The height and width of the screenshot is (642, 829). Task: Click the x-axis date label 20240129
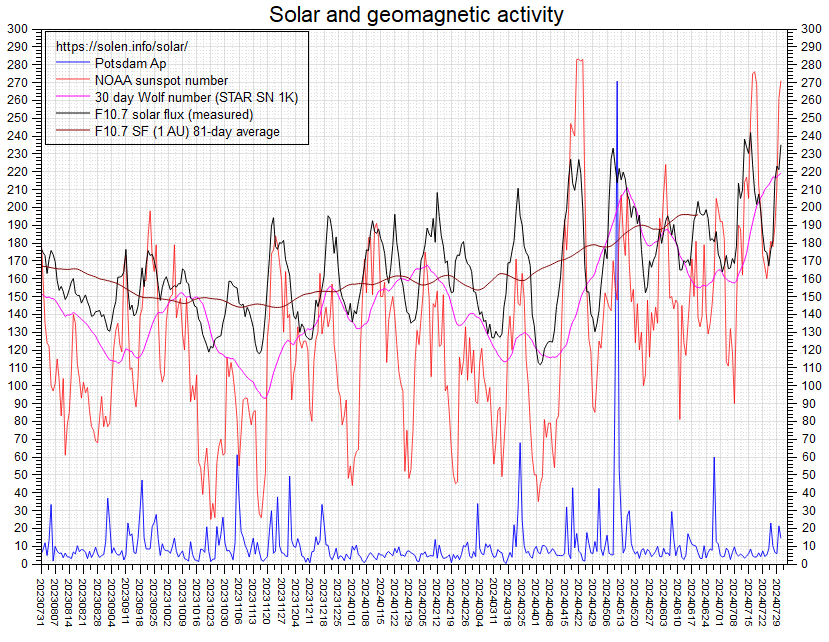(408, 602)
